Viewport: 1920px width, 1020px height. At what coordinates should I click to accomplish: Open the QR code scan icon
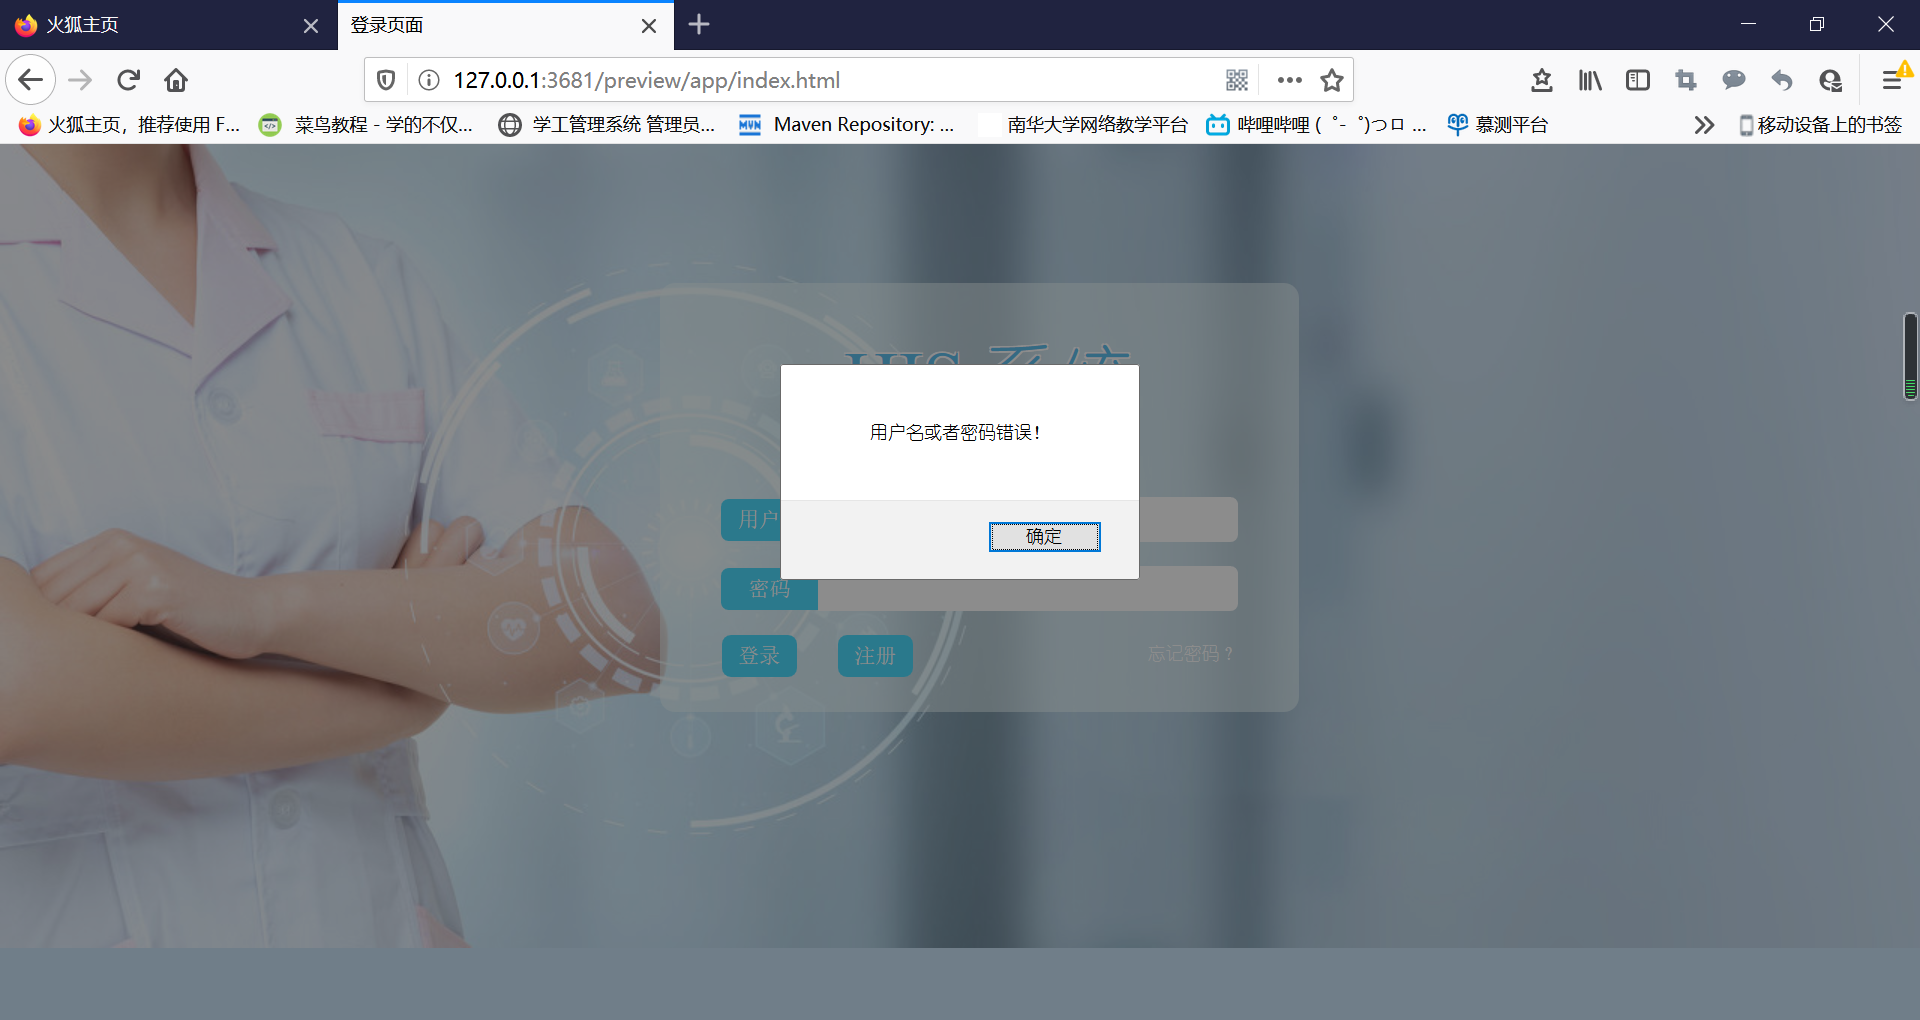pos(1237,80)
